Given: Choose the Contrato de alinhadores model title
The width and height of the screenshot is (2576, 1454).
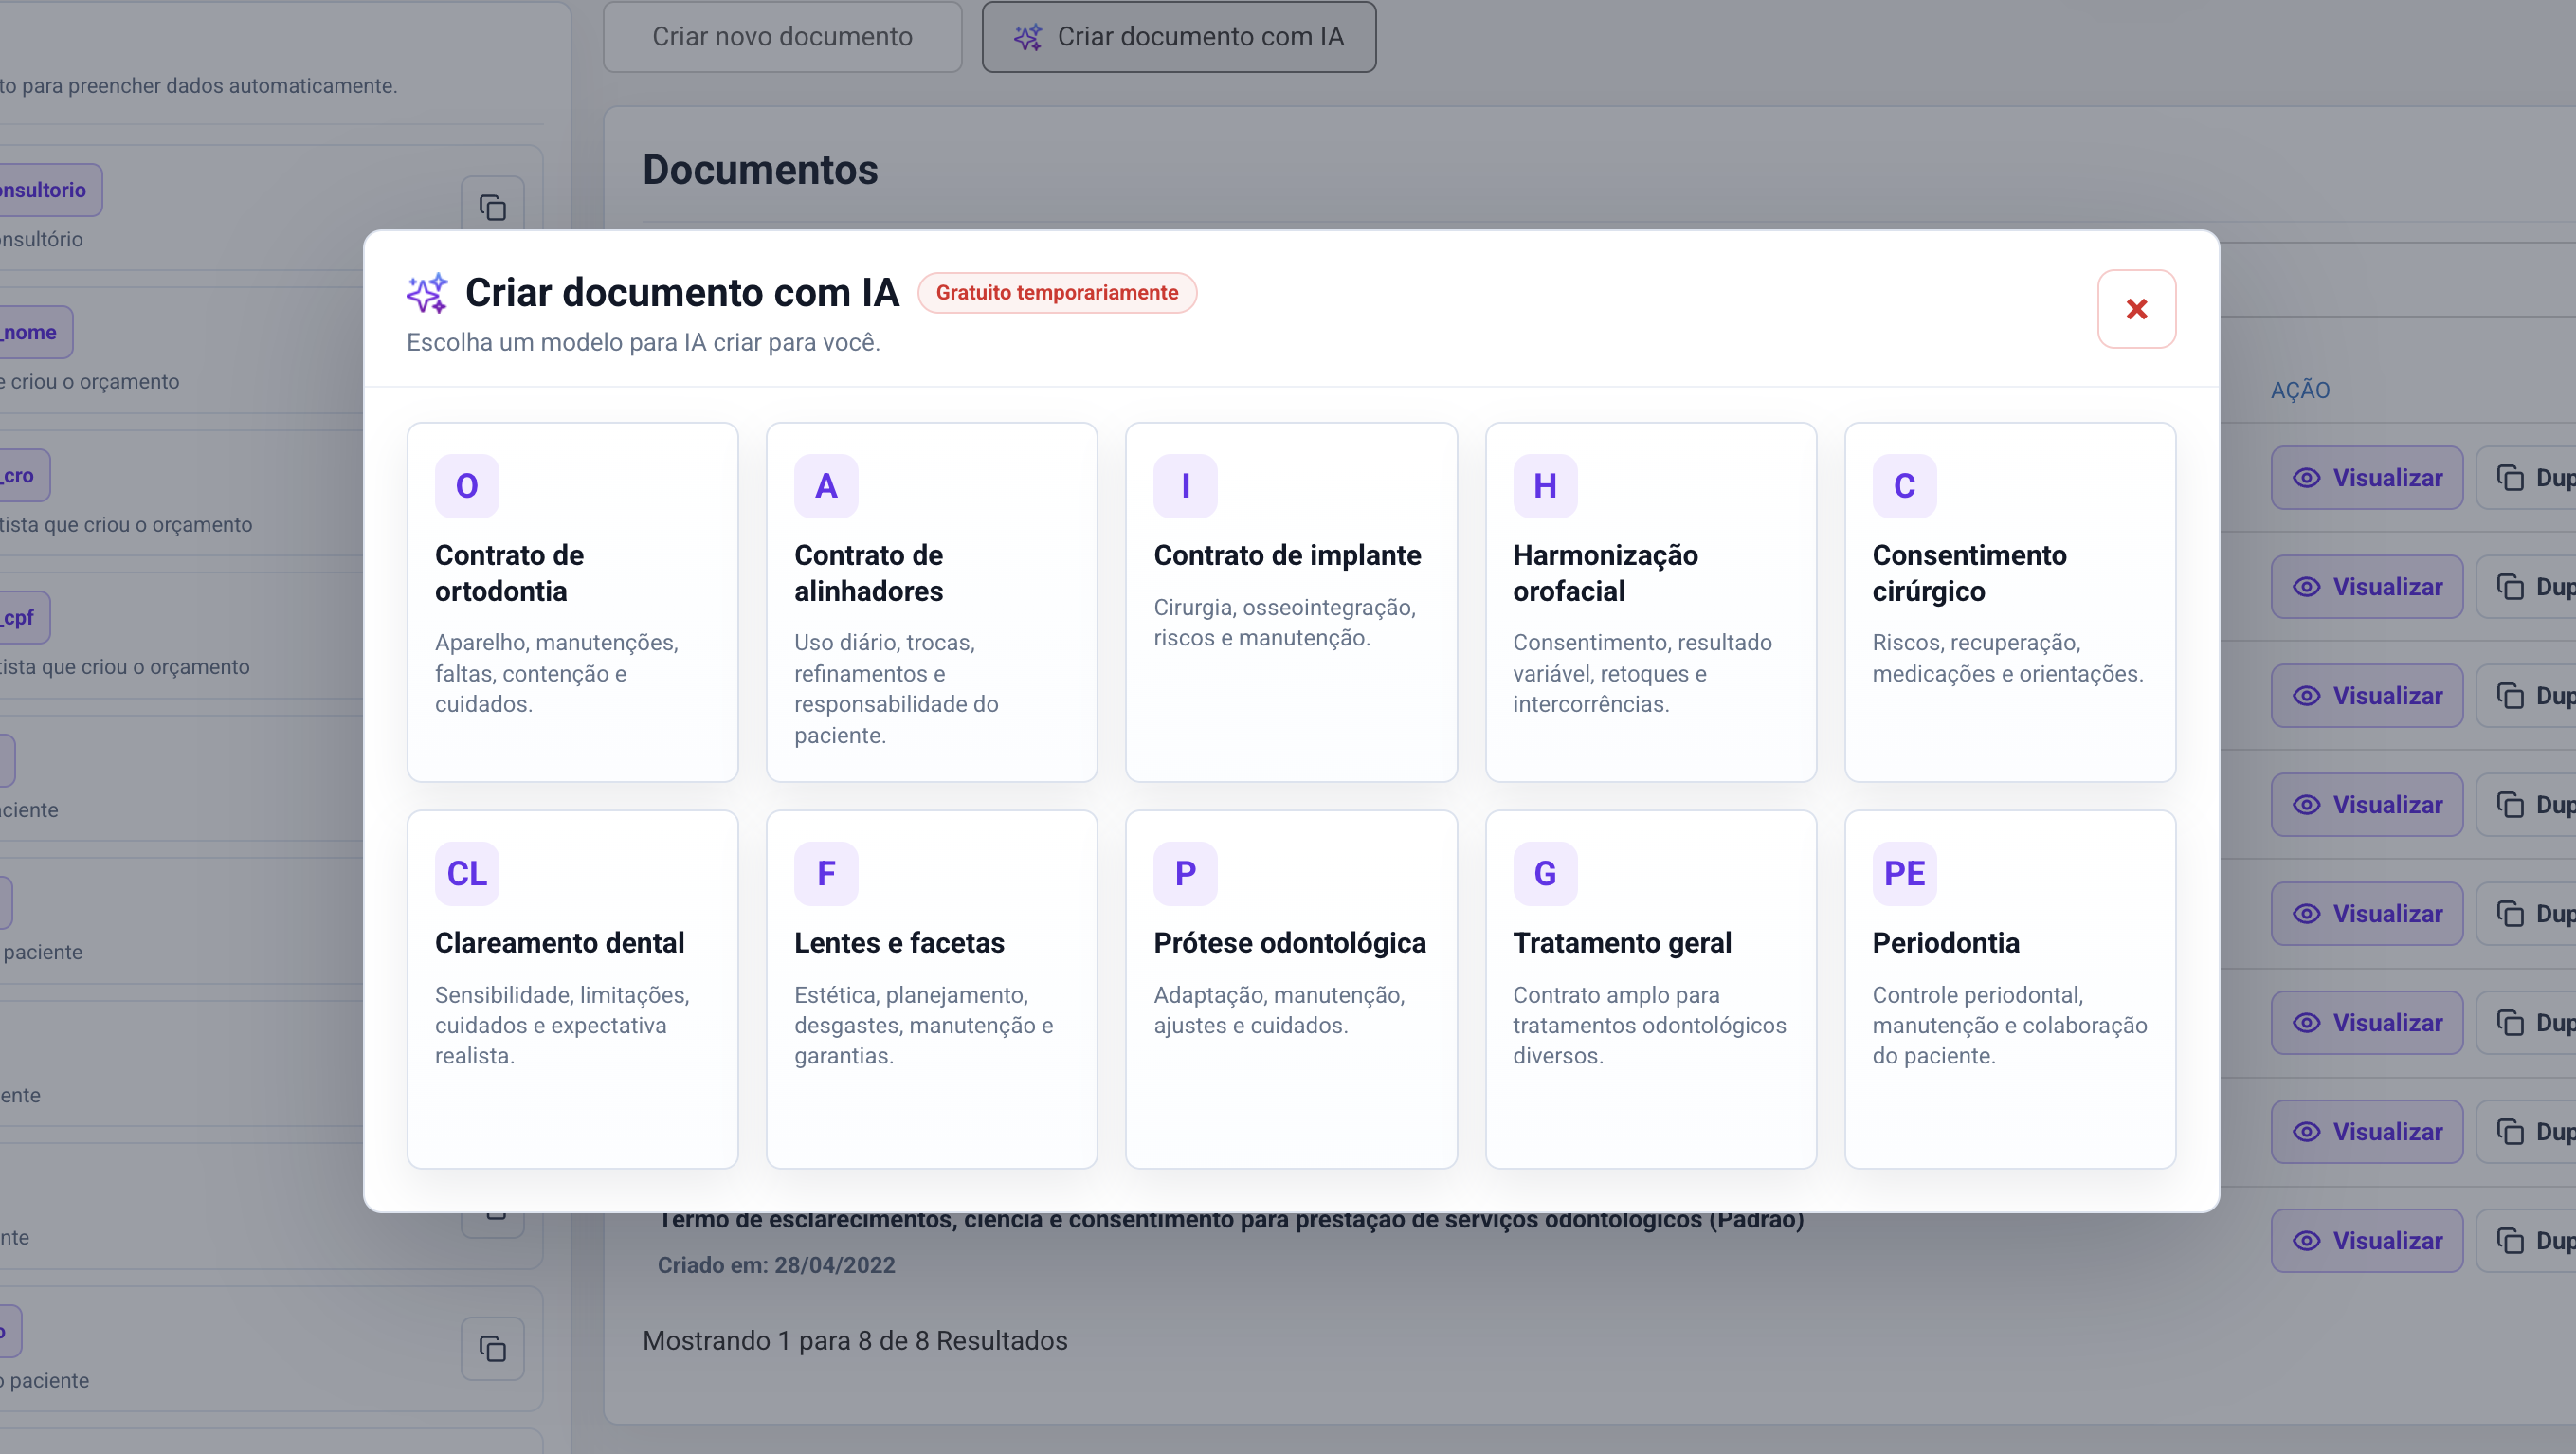Looking at the screenshot, I should (x=868, y=573).
